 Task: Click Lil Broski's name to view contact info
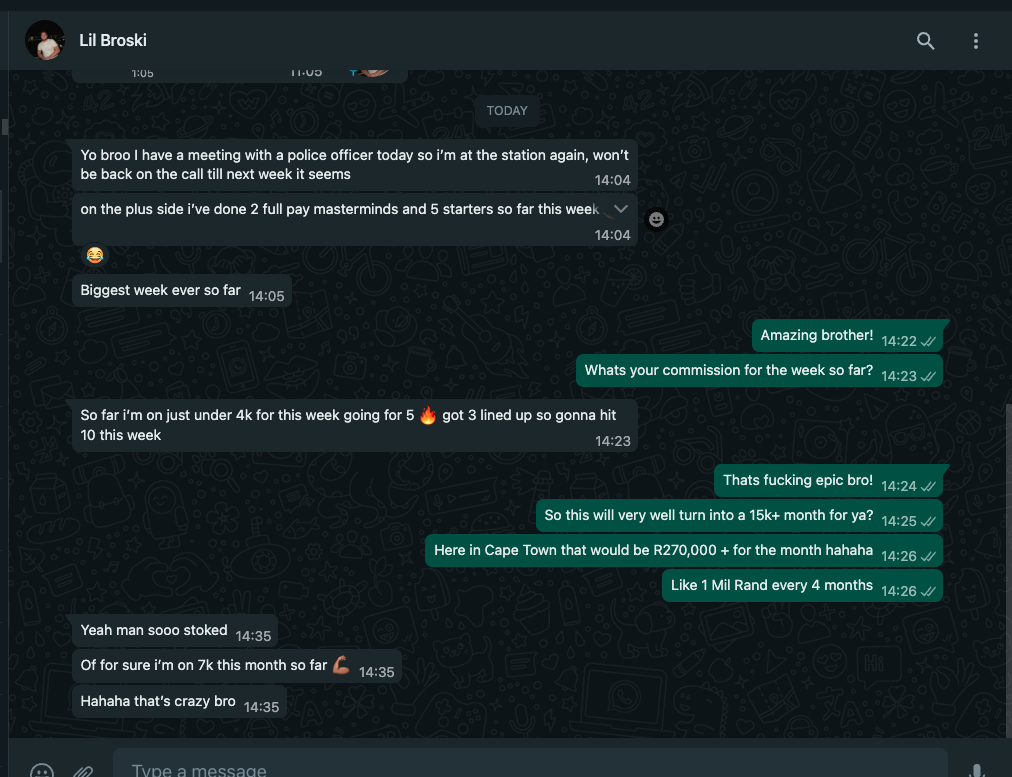(113, 41)
